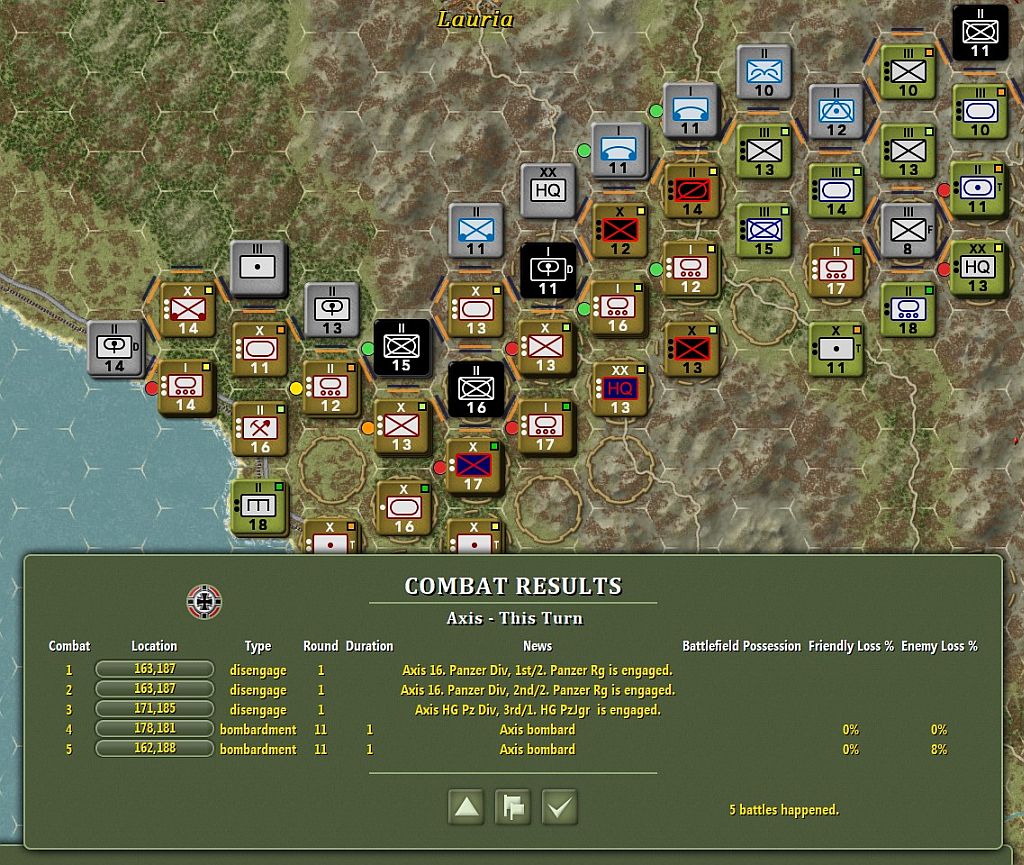Select tan I motorized counter strength 17
The width and height of the screenshot is (1024, 865).
click(x=545, y=427)
